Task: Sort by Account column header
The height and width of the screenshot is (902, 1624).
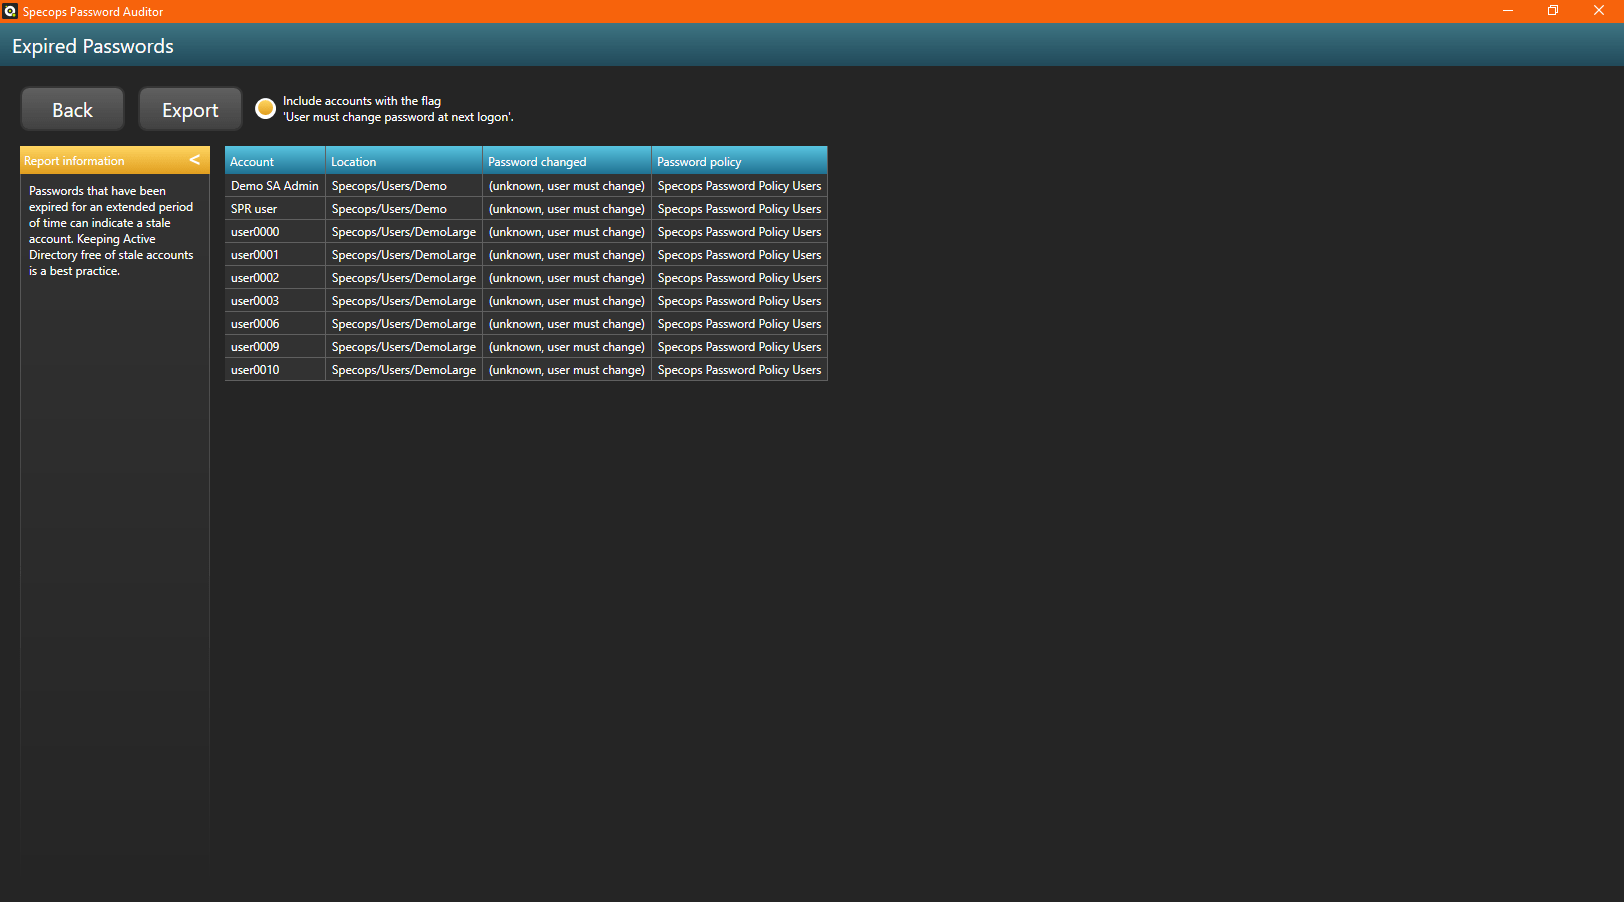Action: point(274,161)
